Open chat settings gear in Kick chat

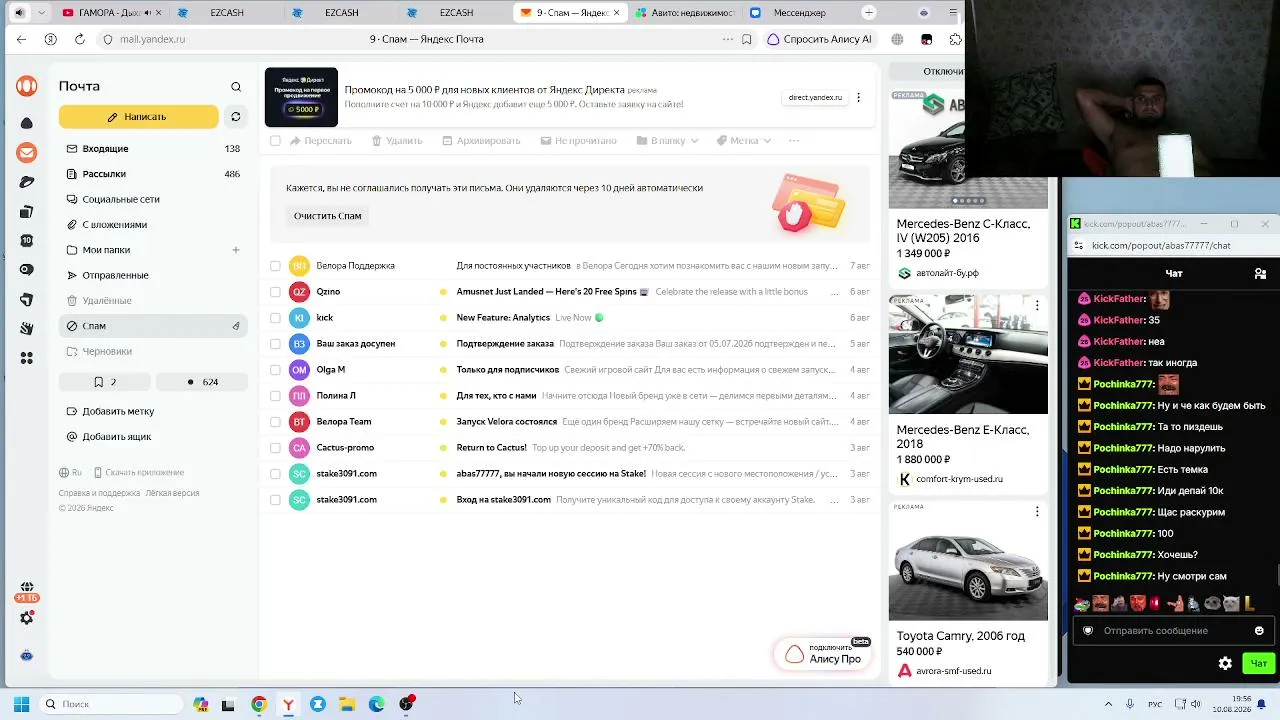click(x=1225, y=663)
